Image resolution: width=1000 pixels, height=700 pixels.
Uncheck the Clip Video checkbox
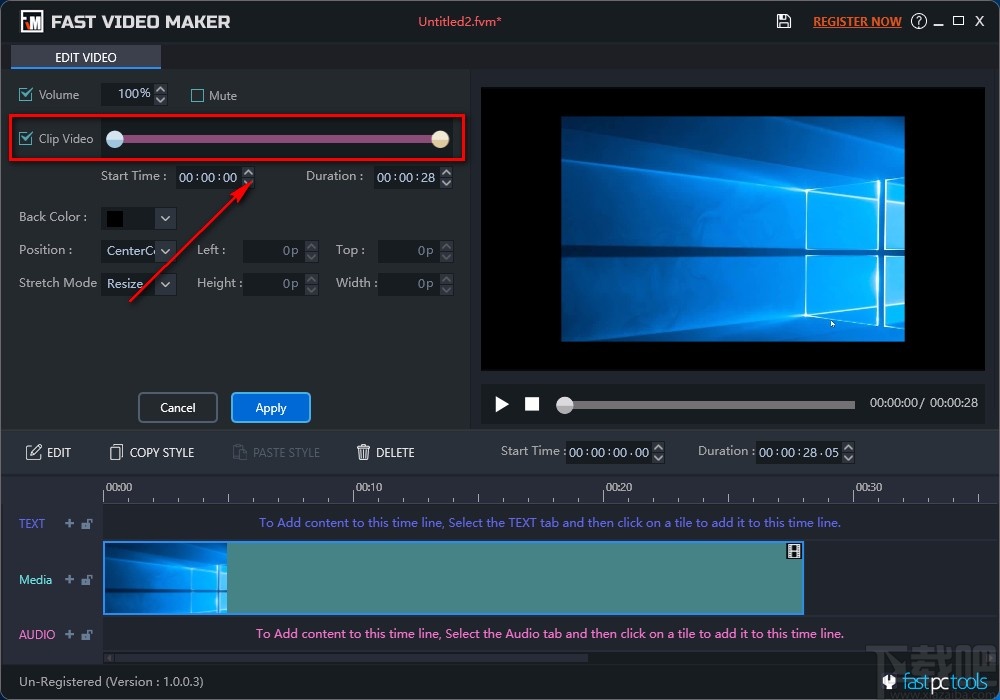tap(26, 138)
